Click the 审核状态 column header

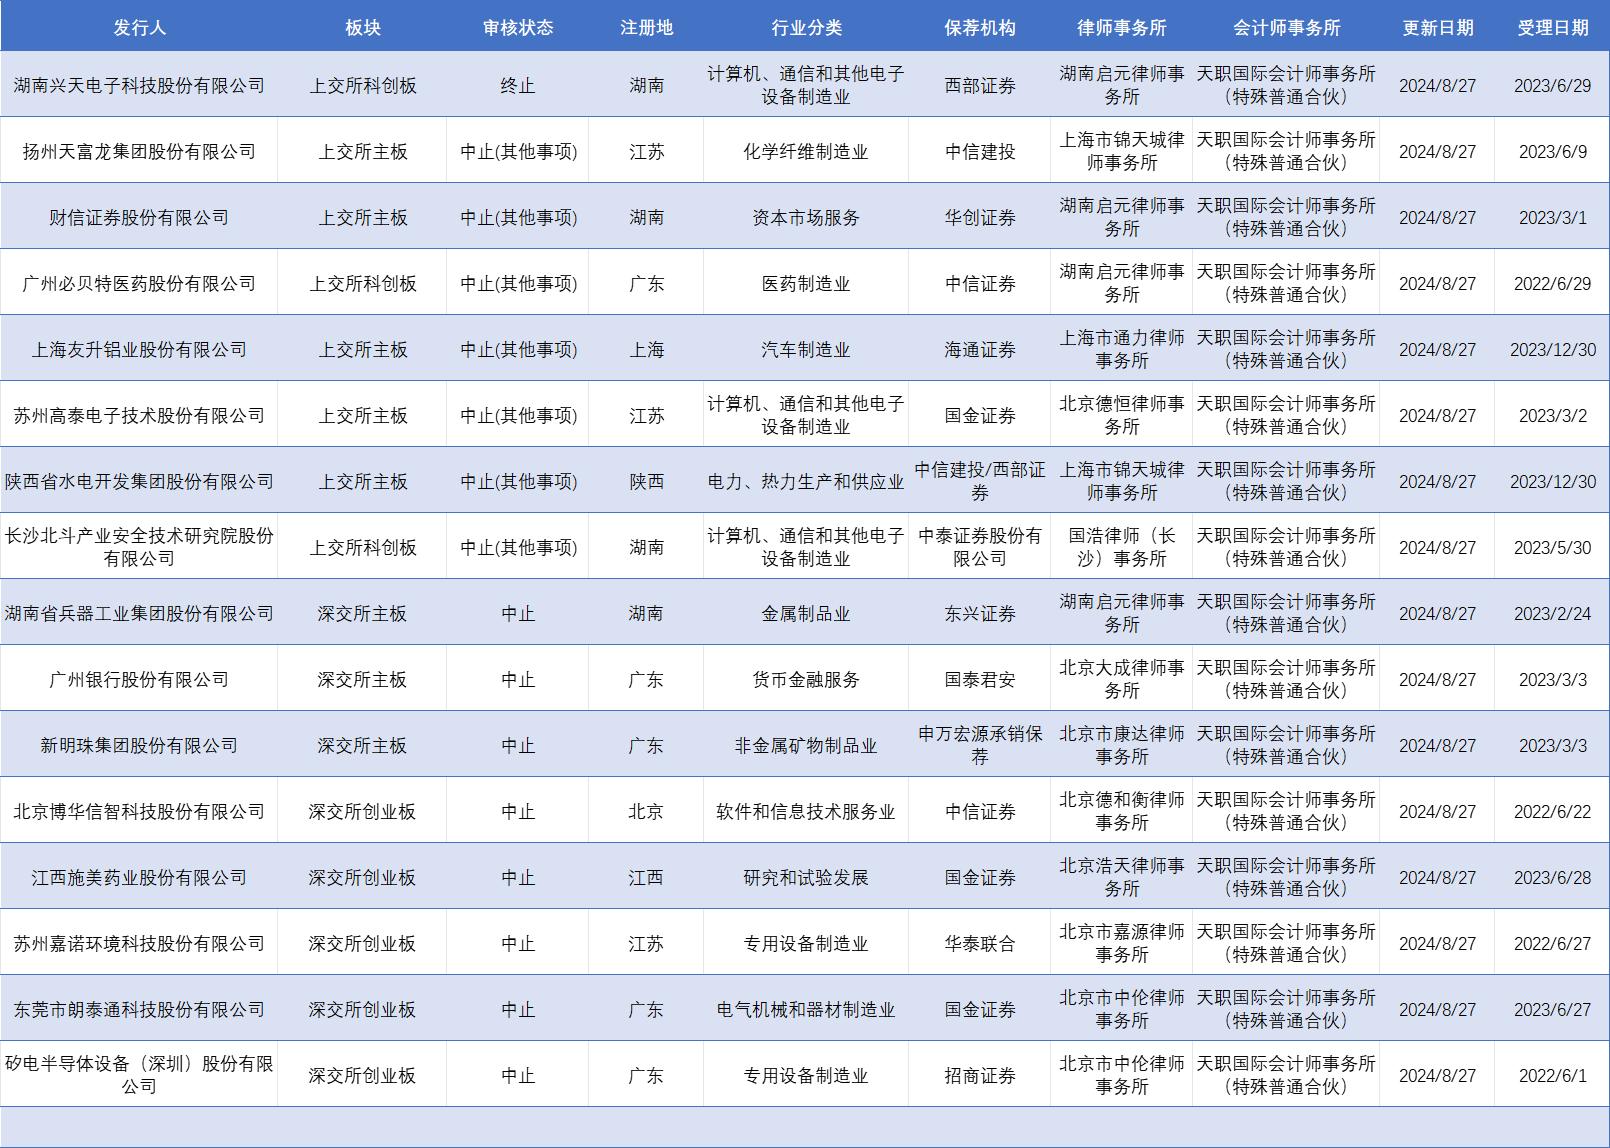(518, 28)
